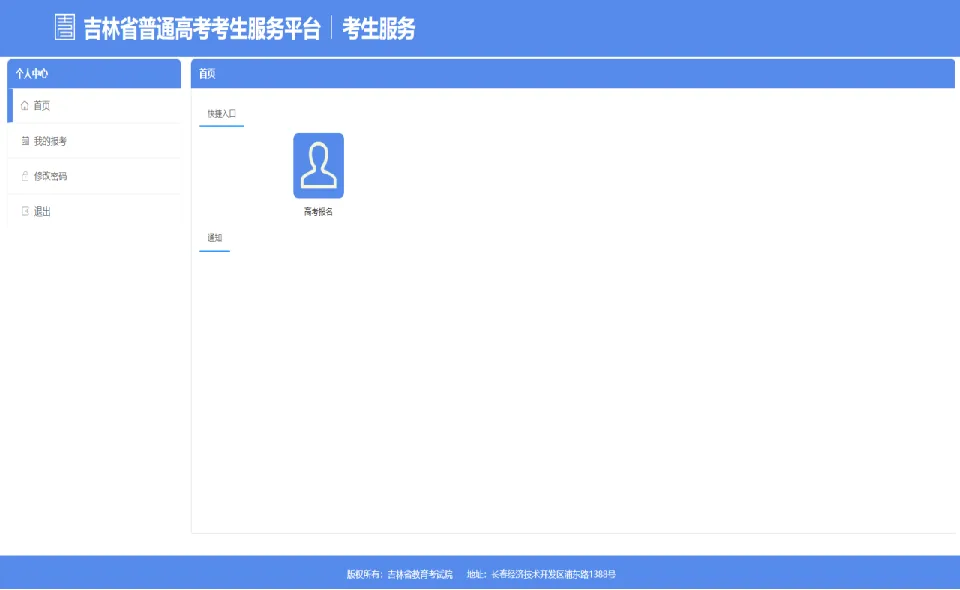Screen dimensions: 960x590
Task: Click 退出 to log out
Action: 44,211
